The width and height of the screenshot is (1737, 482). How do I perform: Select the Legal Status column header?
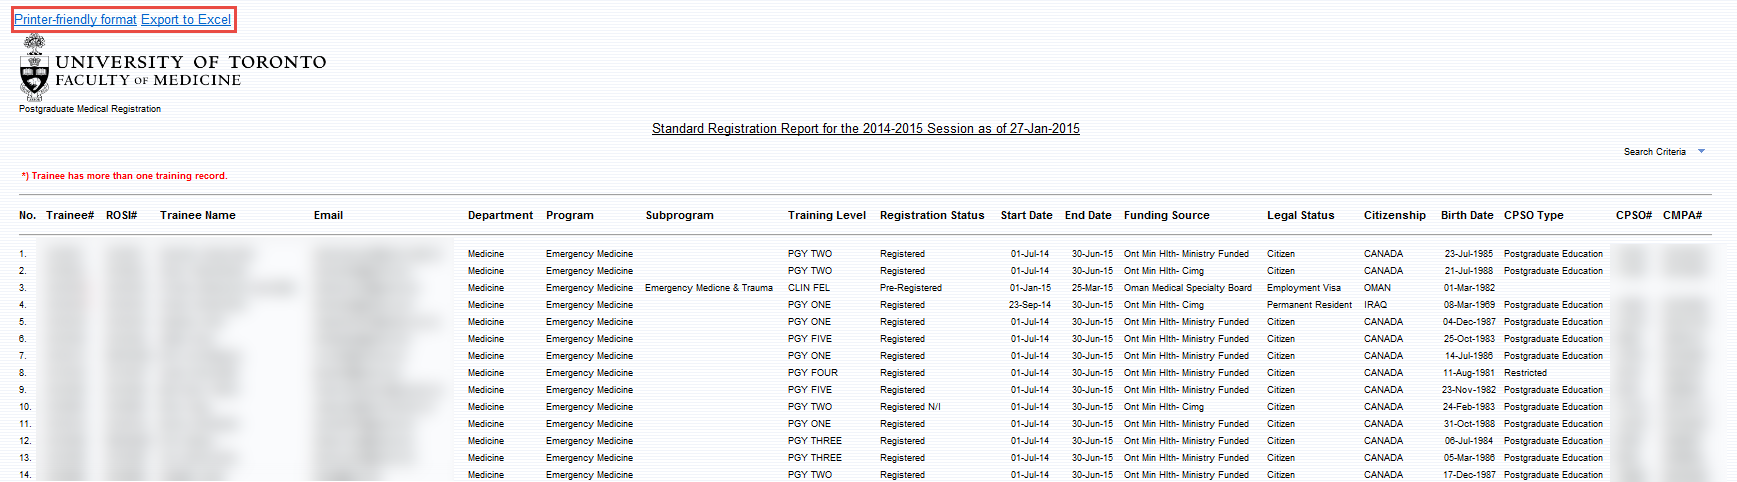coord(1300,215)
